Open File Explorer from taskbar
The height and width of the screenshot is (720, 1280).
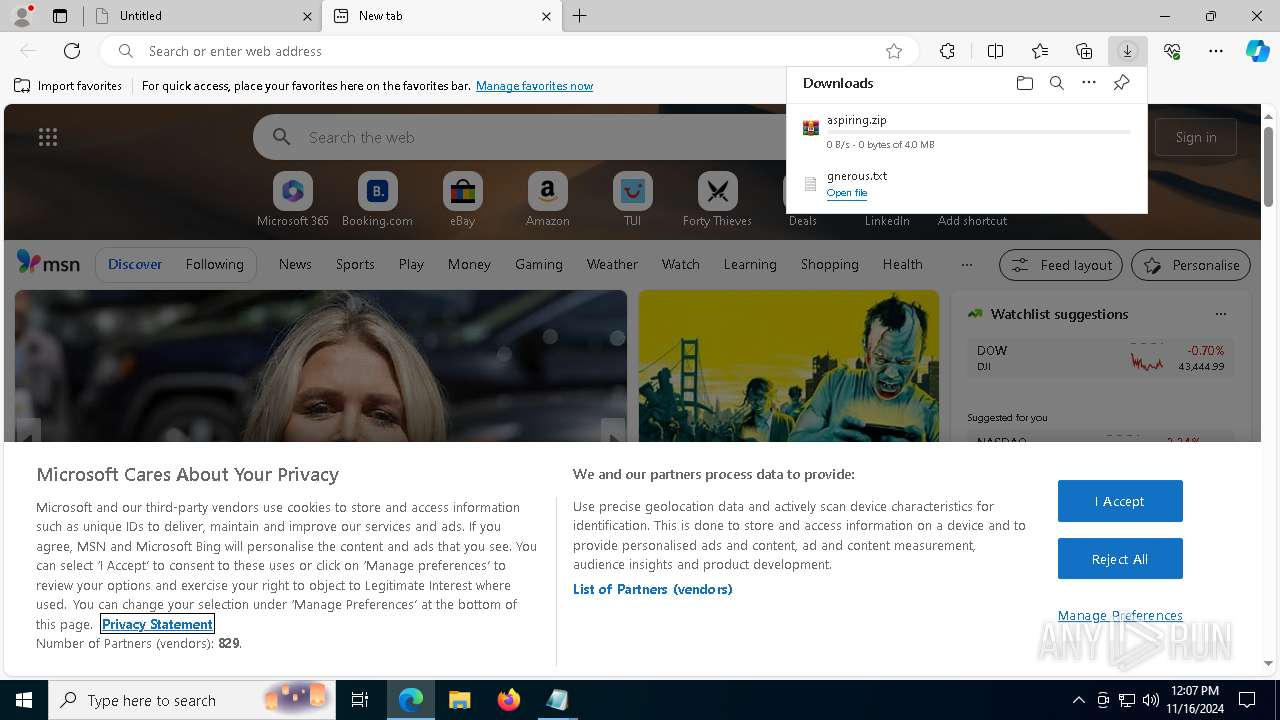coord(460,700)
